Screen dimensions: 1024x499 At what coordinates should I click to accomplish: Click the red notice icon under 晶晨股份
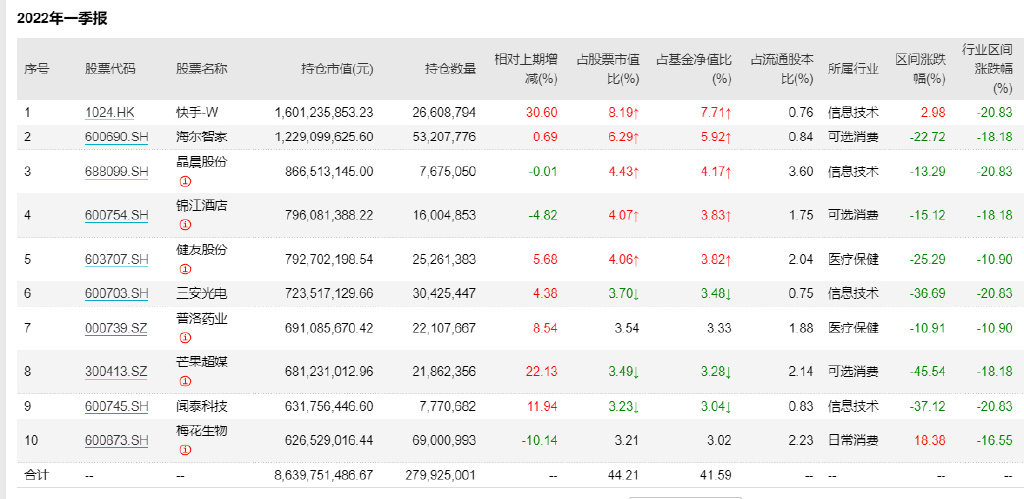[184, 181]
